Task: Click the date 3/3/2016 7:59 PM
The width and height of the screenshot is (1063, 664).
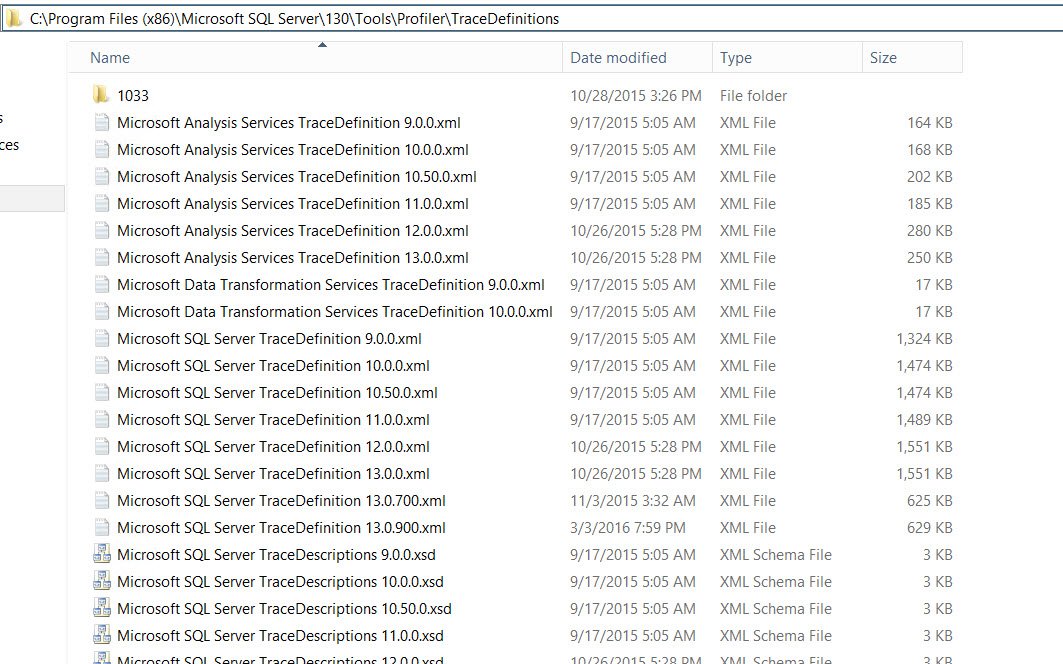Action: pos(628,528)
